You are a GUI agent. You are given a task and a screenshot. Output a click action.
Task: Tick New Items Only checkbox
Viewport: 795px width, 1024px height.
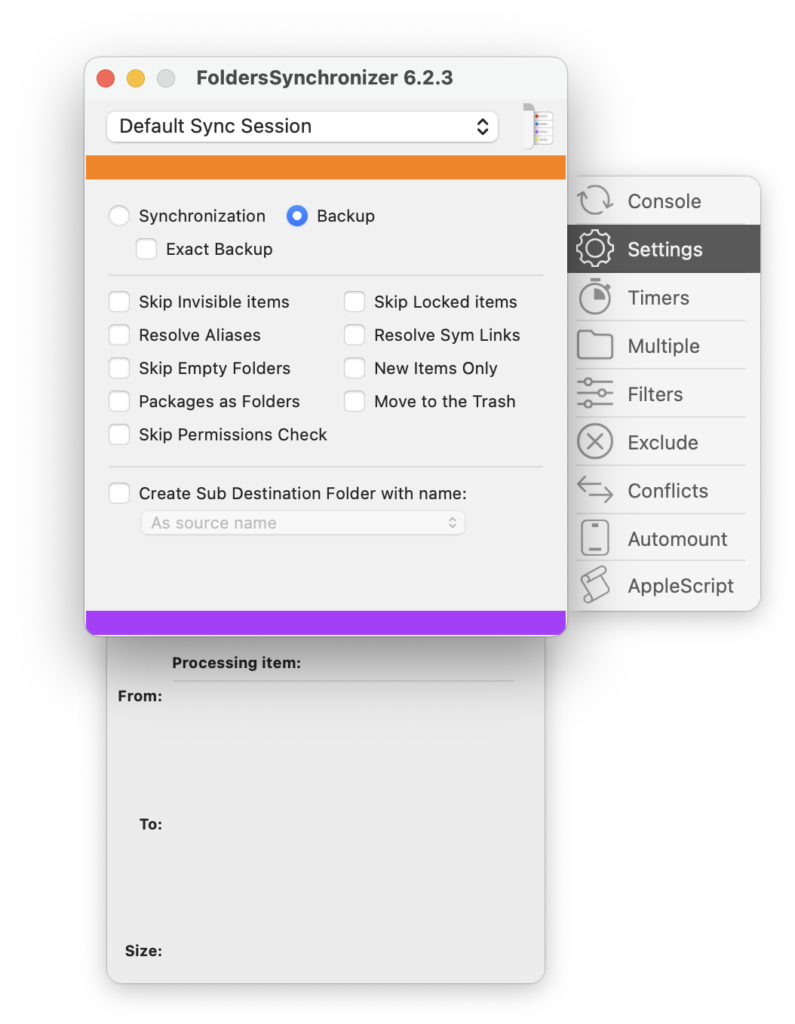(354, 368)
